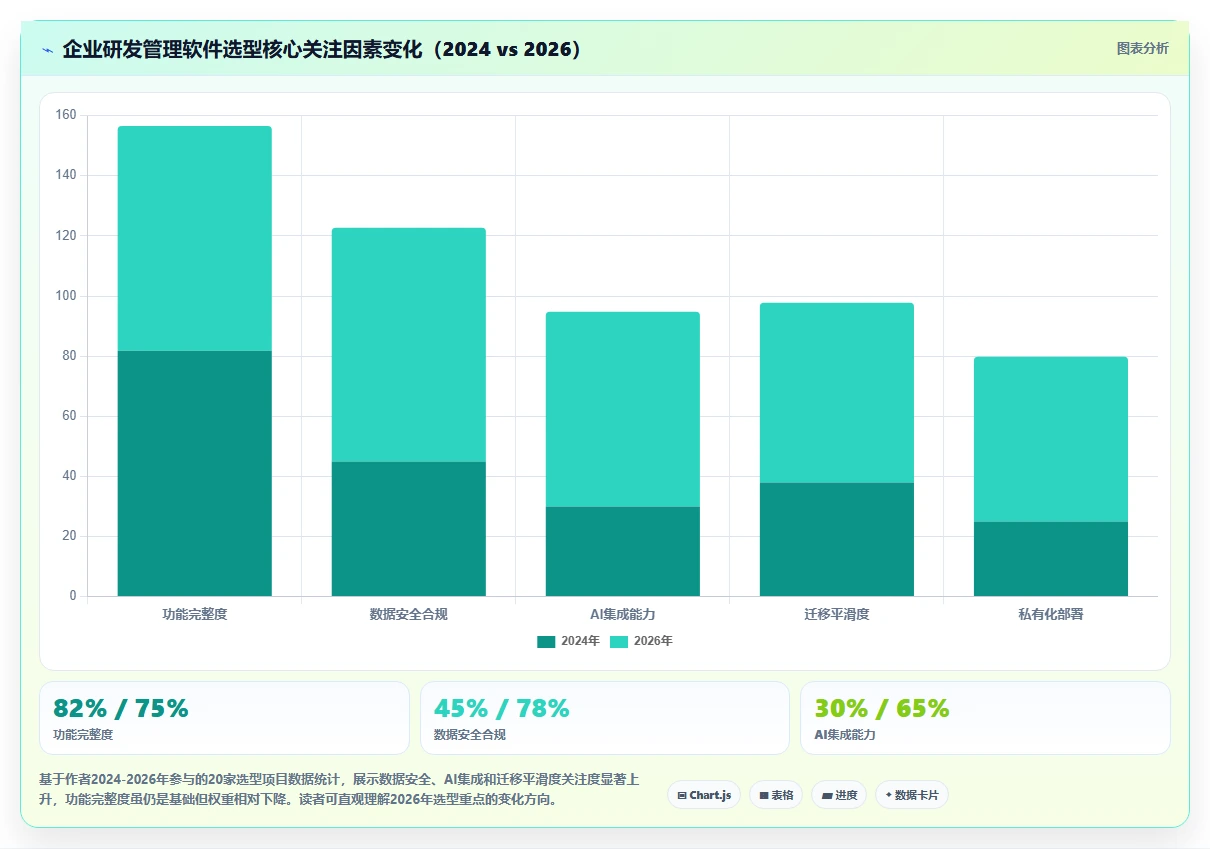The width and height of the screenshot is (1210, 849).
Task: Click the y-axis value 60
Action: 69,416
